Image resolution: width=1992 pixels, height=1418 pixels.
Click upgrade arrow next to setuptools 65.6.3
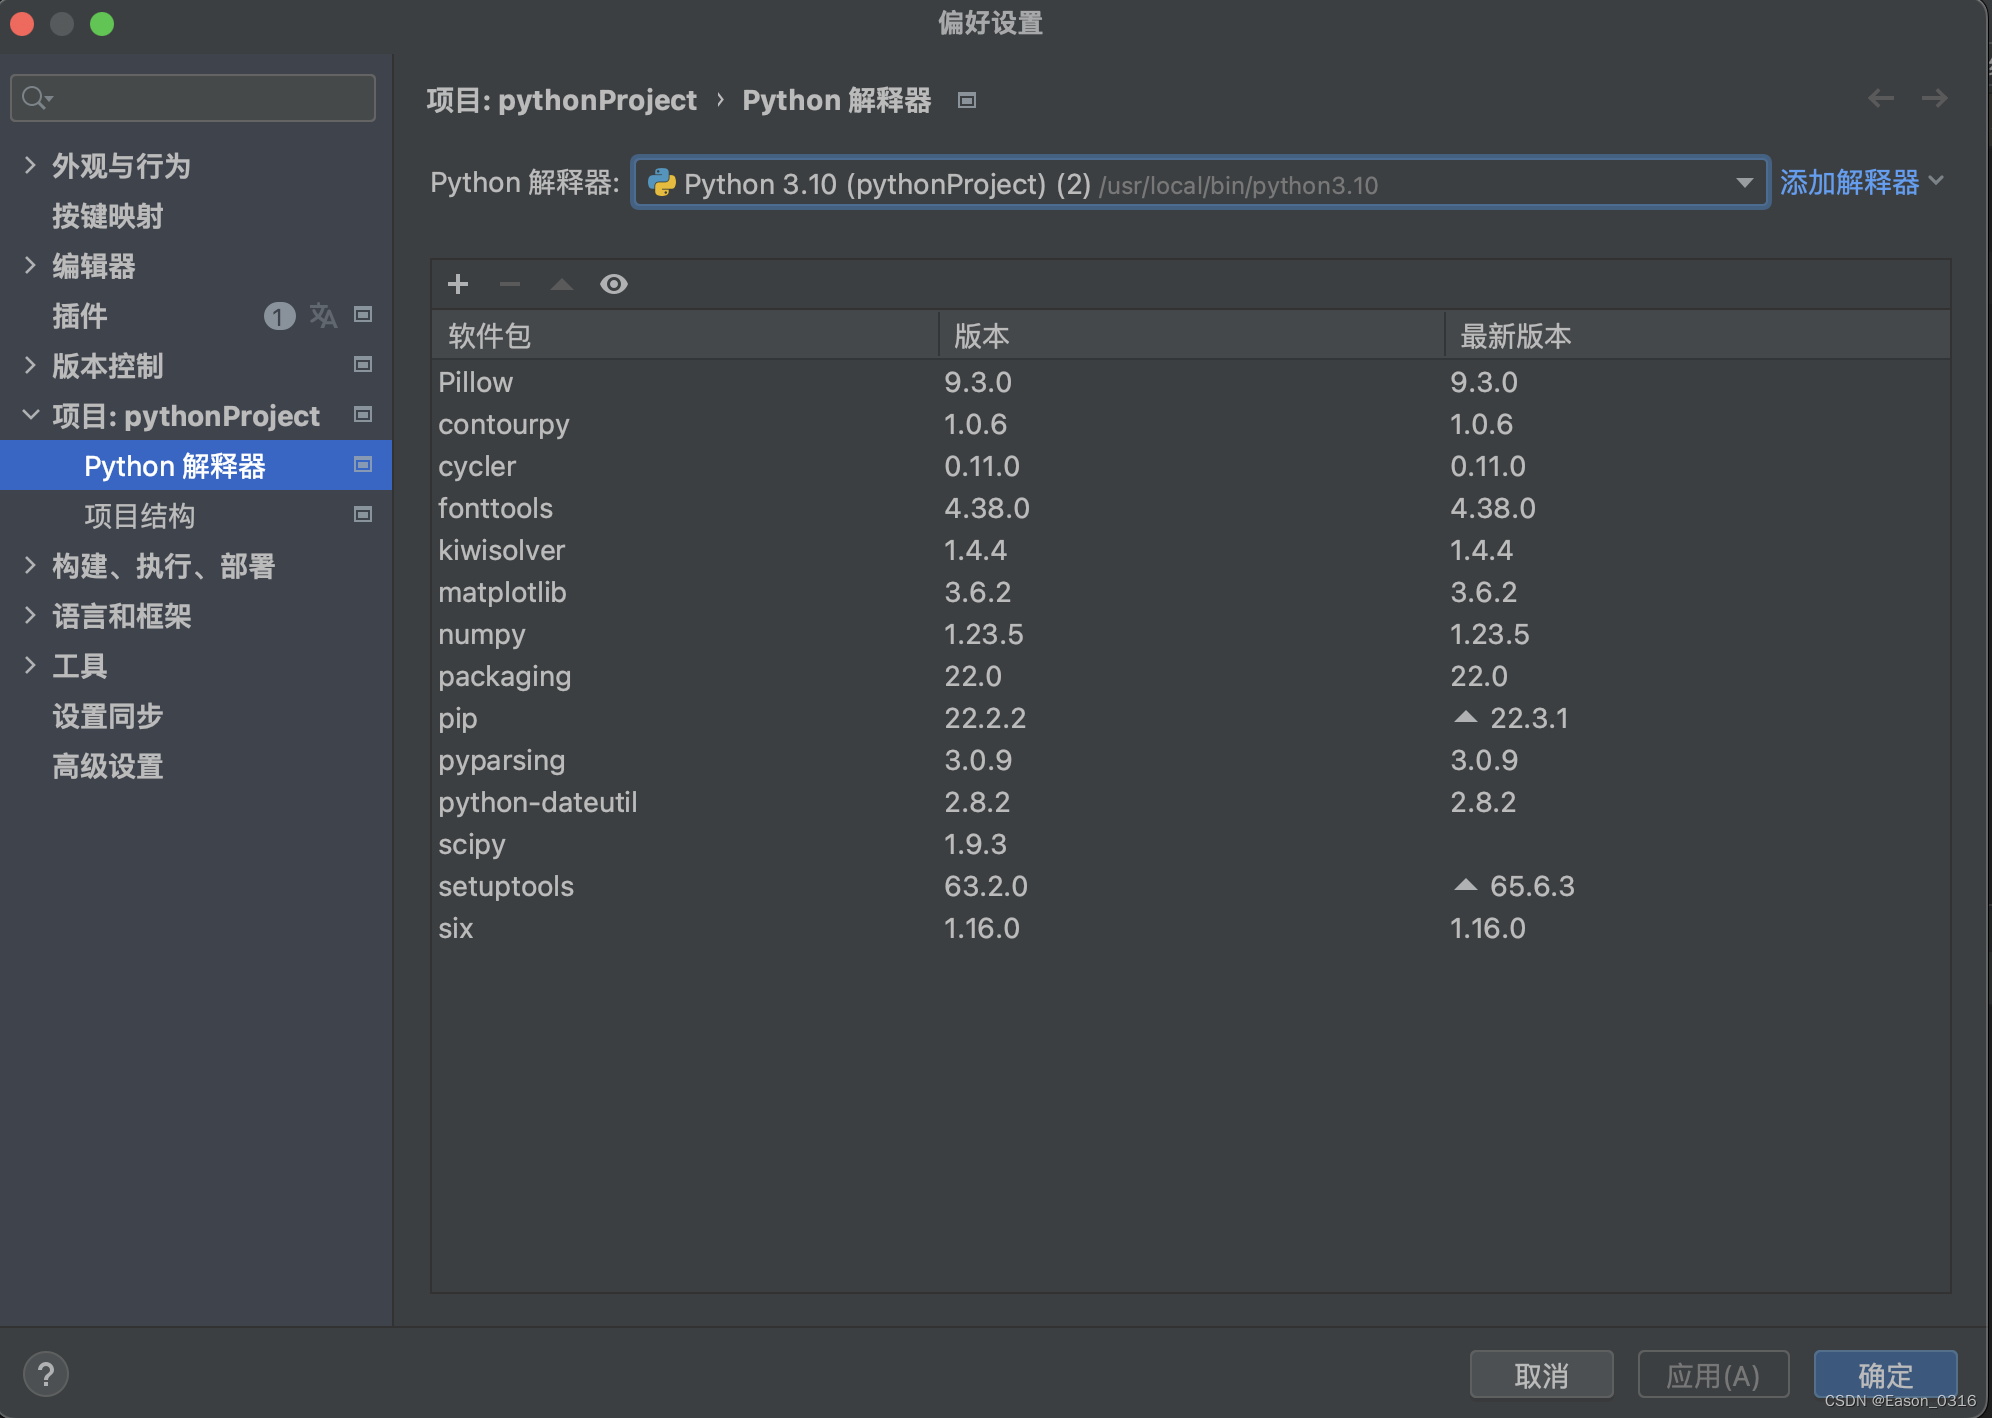pyautogui.click(x=1465, y=885)
